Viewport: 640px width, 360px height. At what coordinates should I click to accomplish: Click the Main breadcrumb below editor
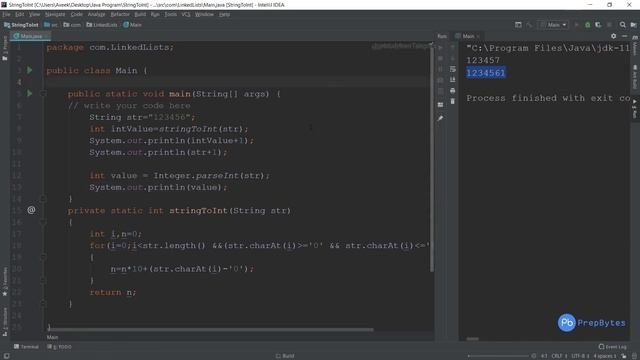point(52,337)
